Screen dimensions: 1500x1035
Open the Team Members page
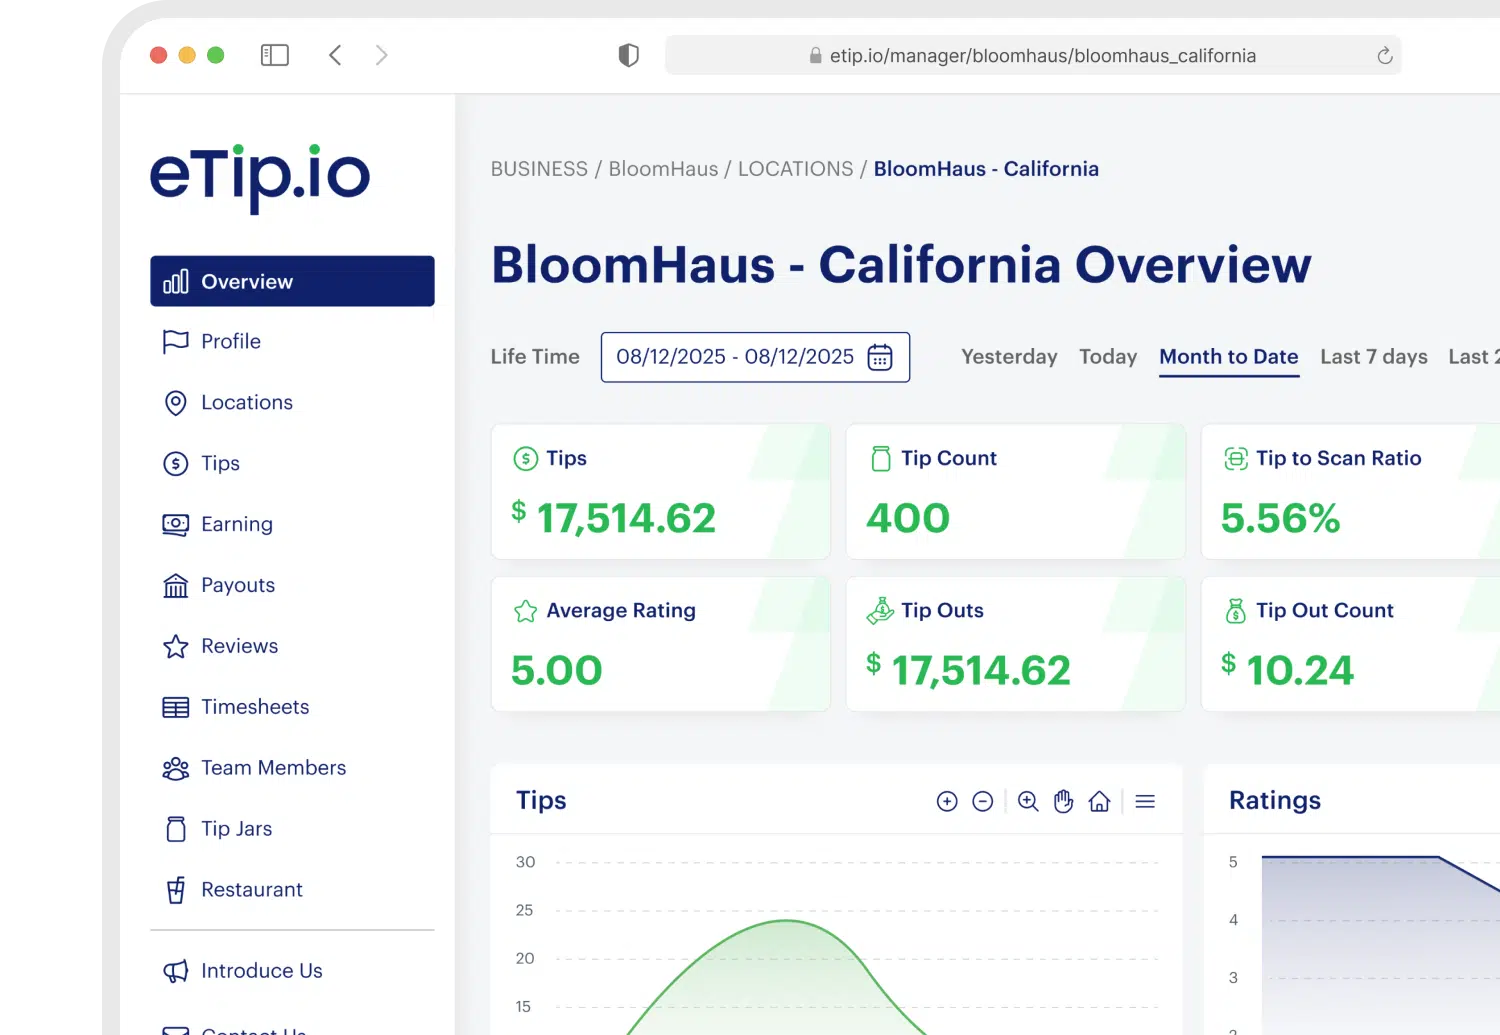coord(273,768)
